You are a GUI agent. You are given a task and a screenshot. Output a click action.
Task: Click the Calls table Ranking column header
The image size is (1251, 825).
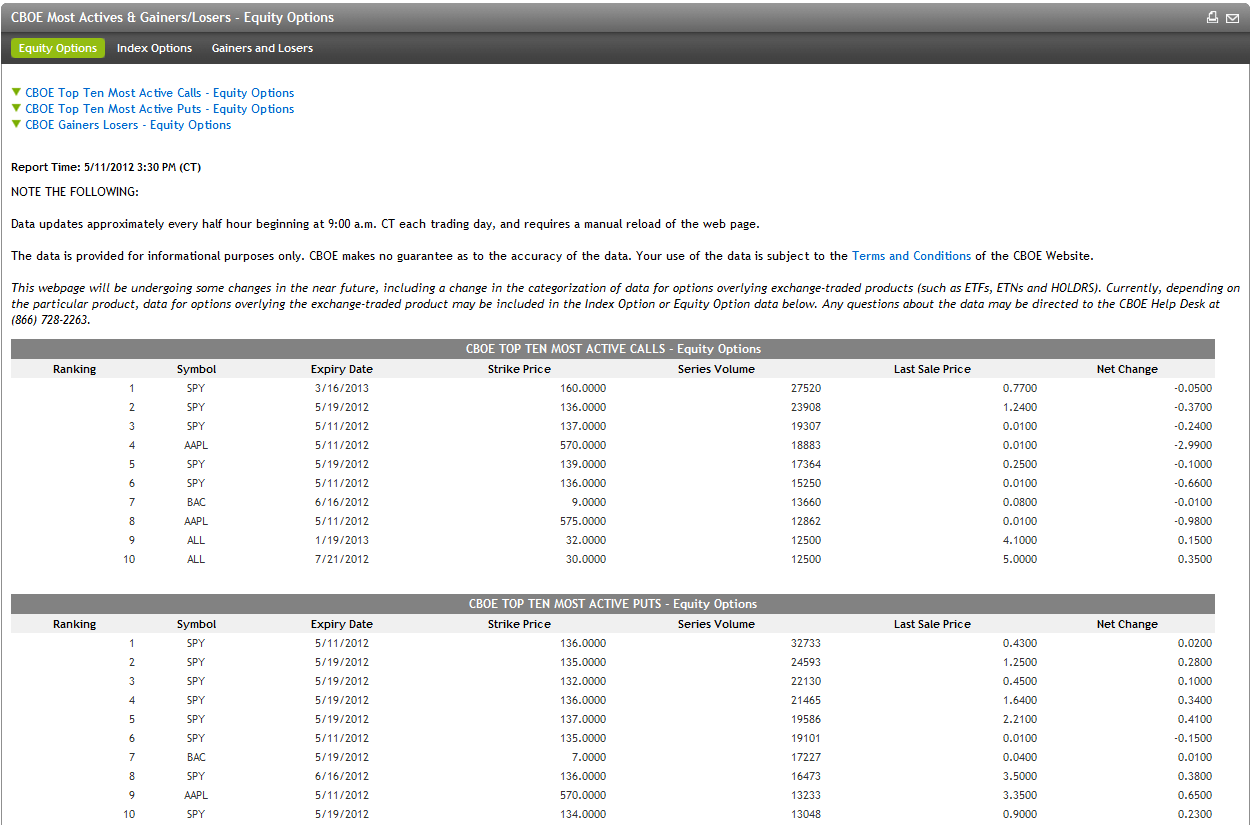coord(75,369)
